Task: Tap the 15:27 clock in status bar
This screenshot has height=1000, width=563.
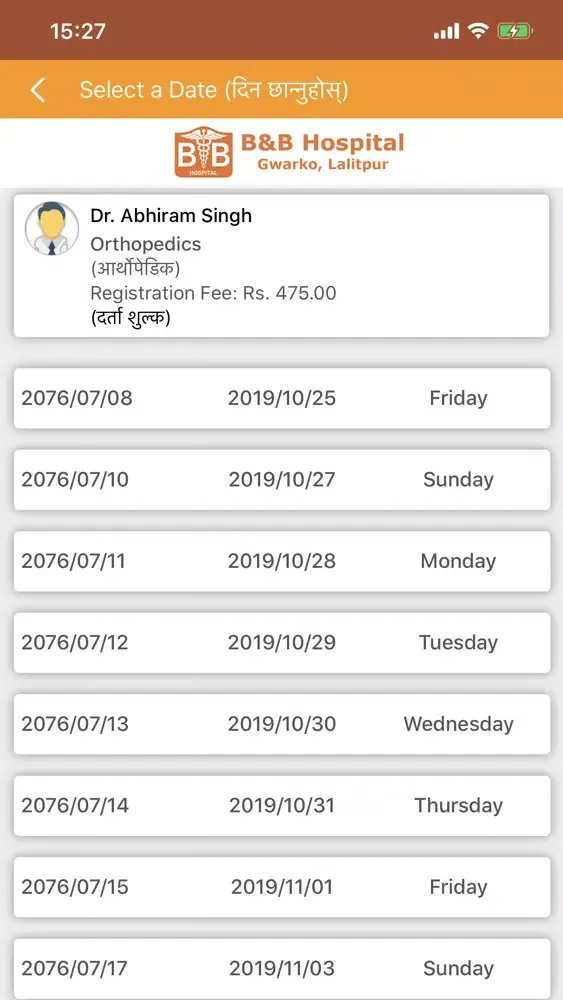Action: click(x=78, y=31)
